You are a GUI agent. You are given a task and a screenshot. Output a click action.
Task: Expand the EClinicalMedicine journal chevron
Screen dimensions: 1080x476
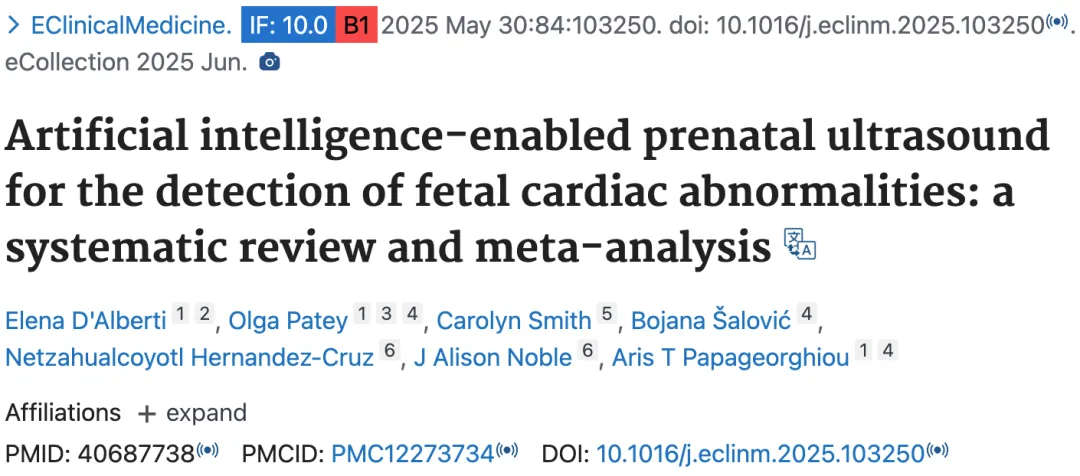(13, 26)
